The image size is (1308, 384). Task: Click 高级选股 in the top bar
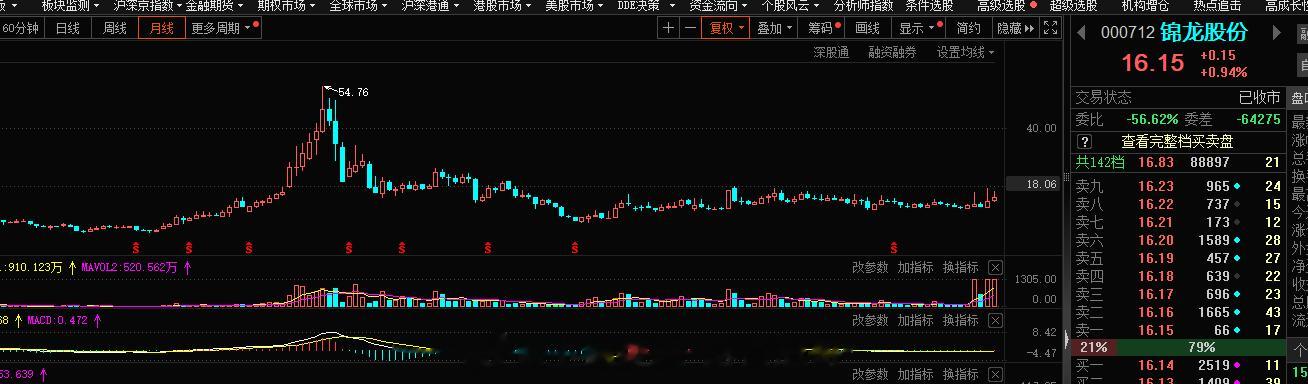[1001, 6]
